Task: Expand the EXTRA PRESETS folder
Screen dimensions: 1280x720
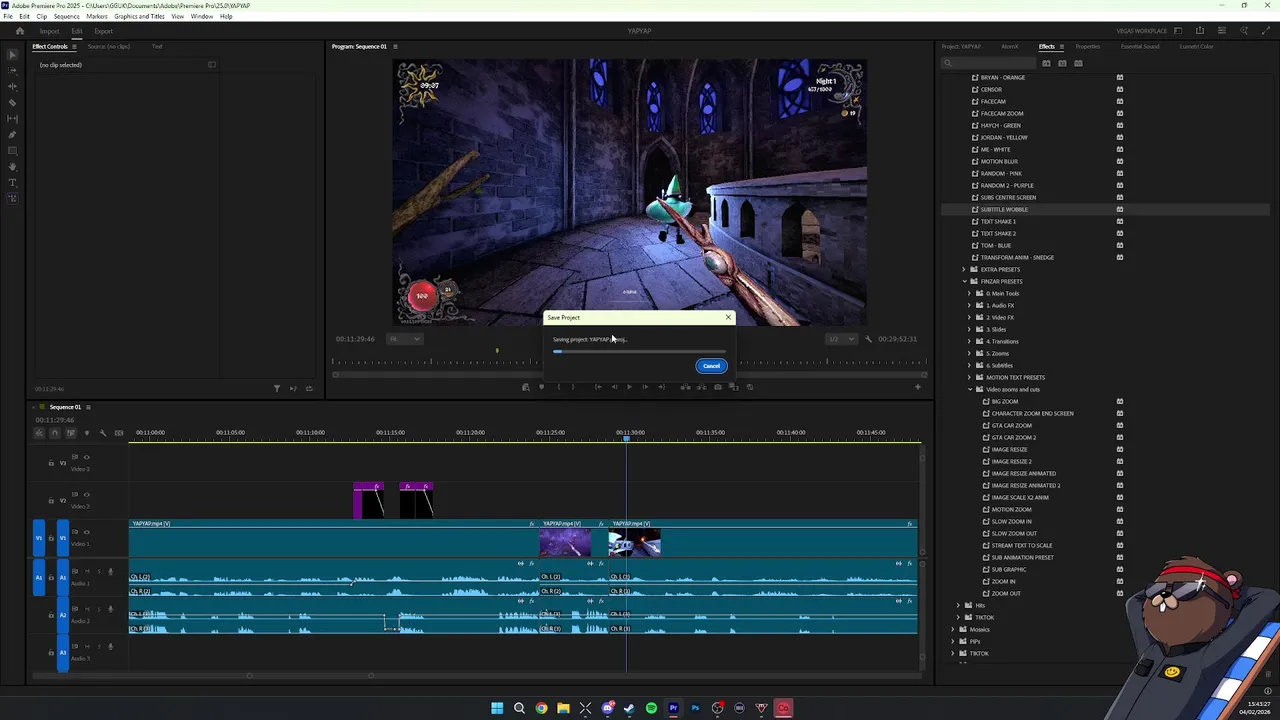Action: tap(965, 269)
